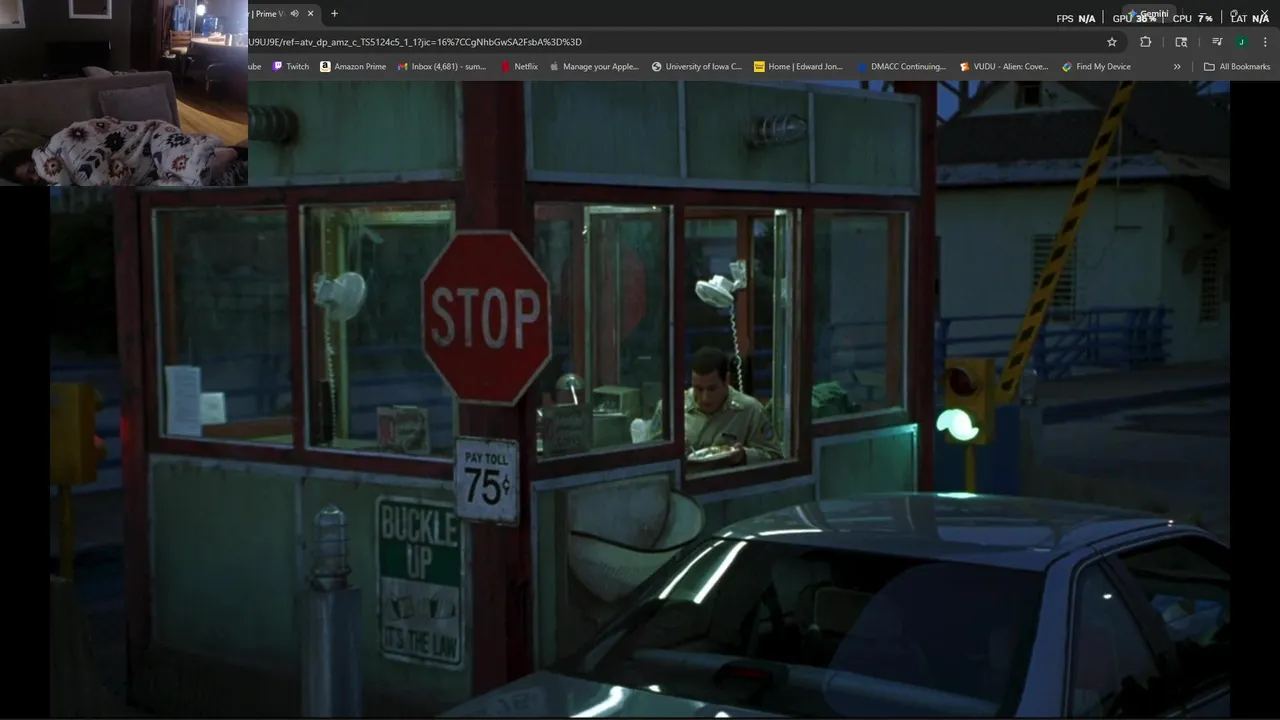The image size is (1280, 720).
Task: Click the Gemini button
Action: 1150,14
